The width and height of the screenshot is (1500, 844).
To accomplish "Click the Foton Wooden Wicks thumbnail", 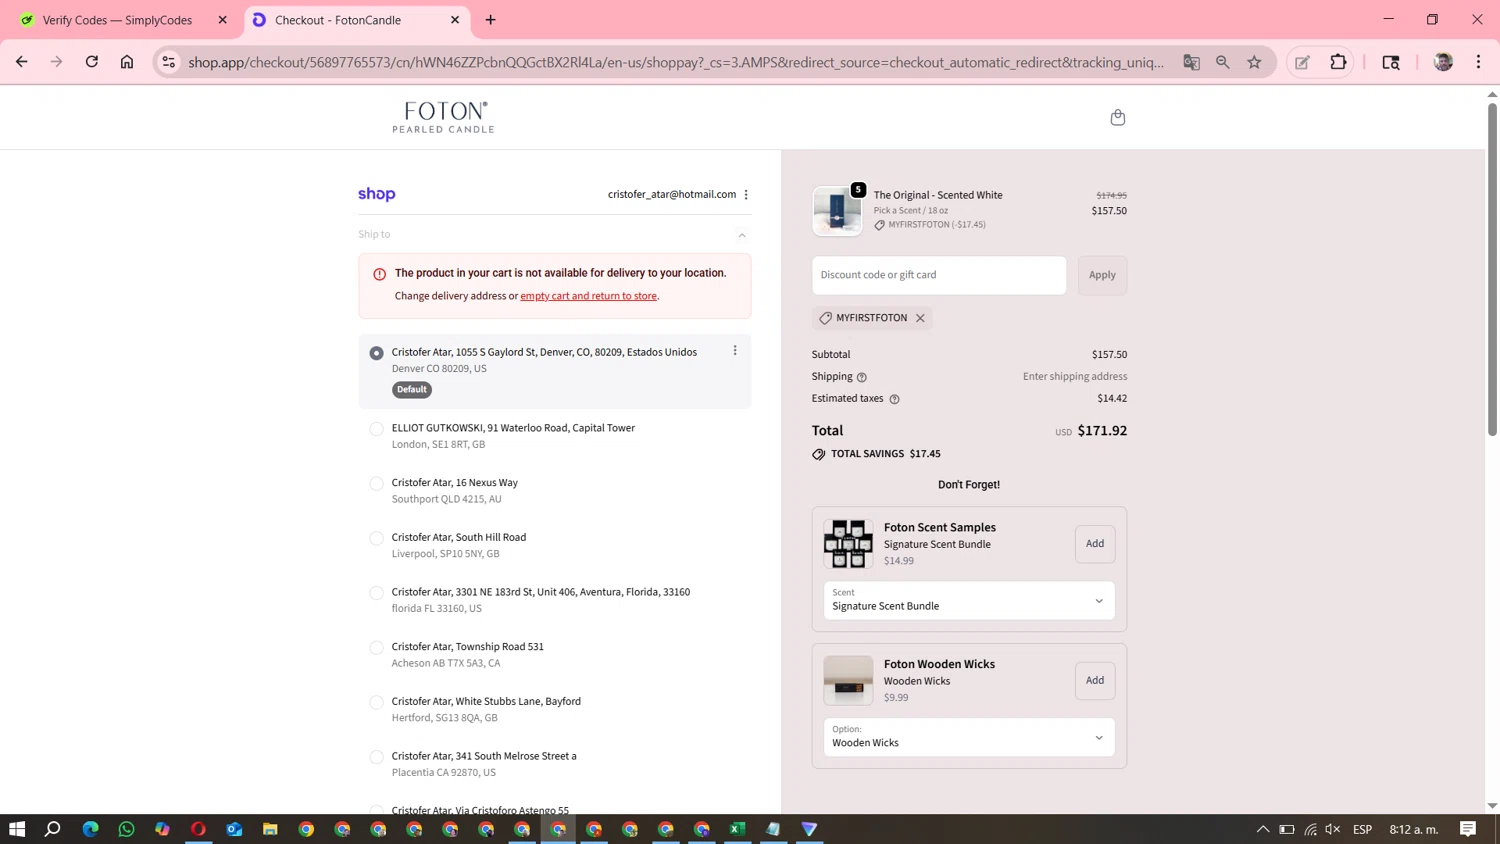I will click(848, 681).
